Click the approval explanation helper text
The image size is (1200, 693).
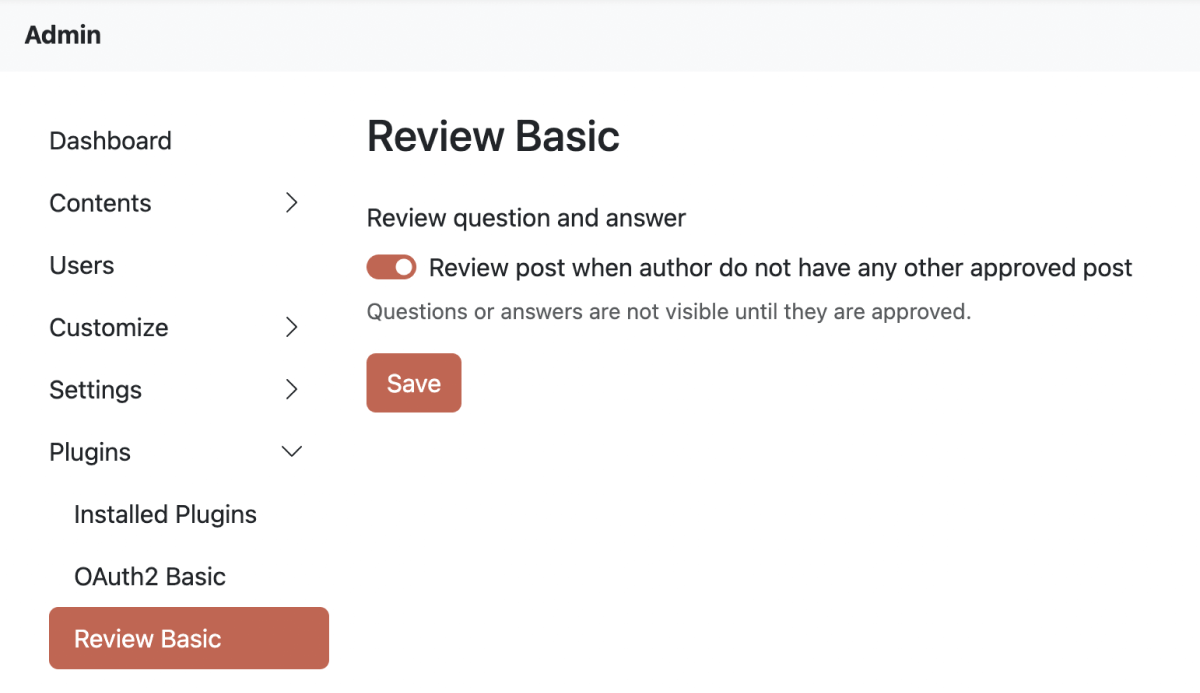(x=669, y=311)
